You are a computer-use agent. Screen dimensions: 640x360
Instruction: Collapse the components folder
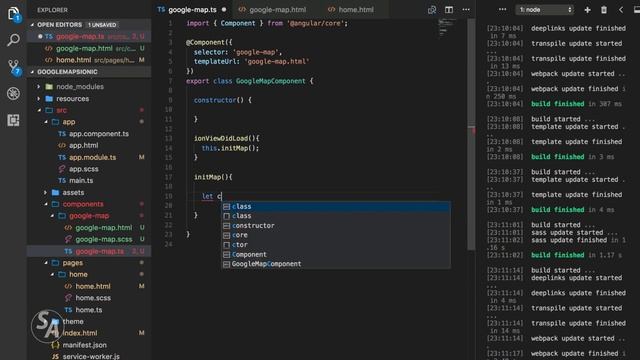click(x=46, y=204)
